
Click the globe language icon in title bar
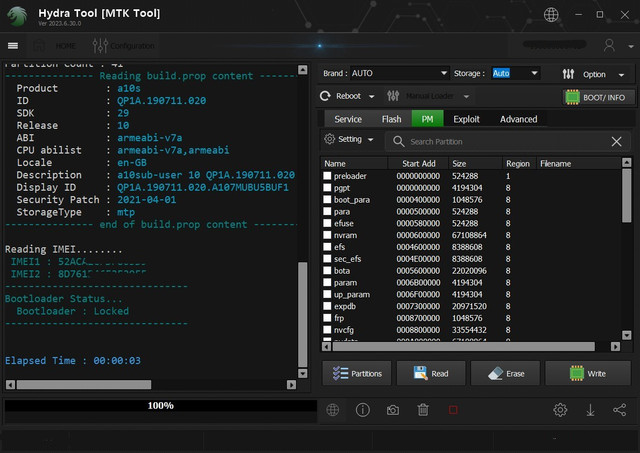click(551, 15)
